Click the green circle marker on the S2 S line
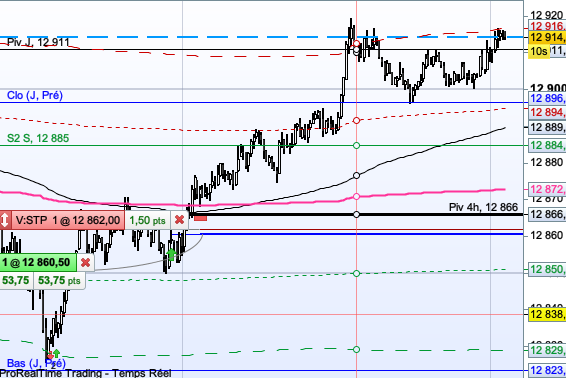The height and width of the screenshot is (378, 566). click(356, 145)
